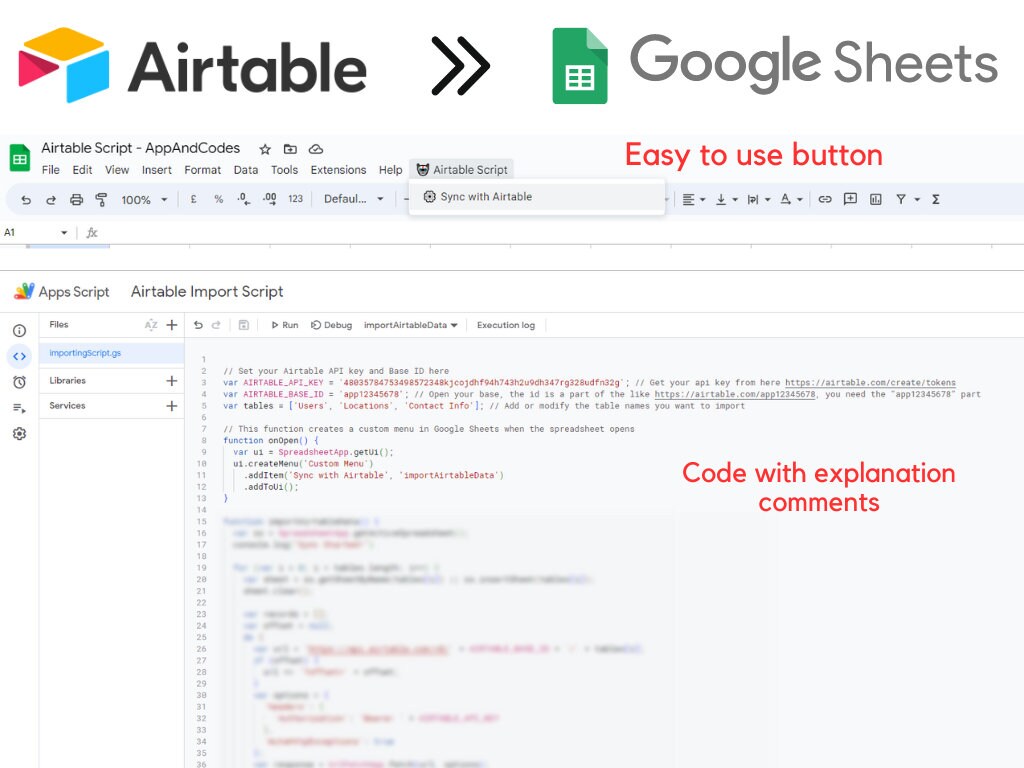Apply a filter with the filter icon
The width and height of the screenshot is (1024, 768).
click(x=901, y=199)
